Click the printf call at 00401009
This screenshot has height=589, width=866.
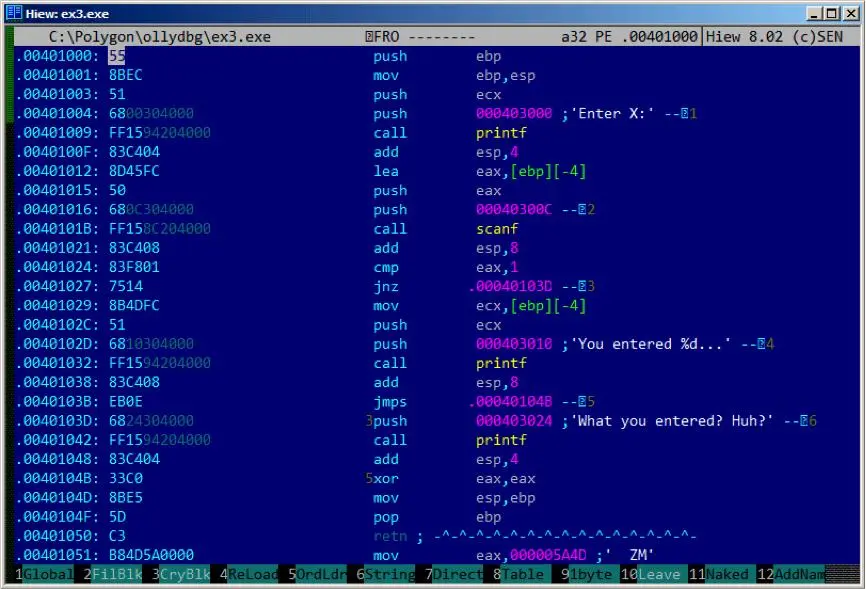click(x=501, y=133)
